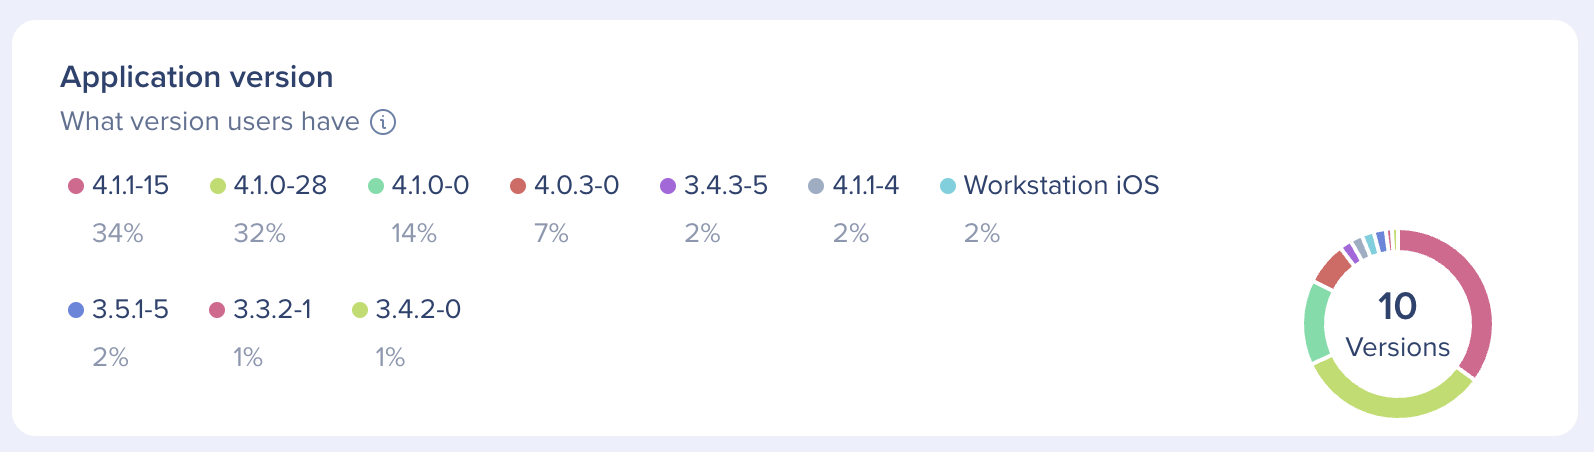Click the red donut chart segment

point(1333,268)
